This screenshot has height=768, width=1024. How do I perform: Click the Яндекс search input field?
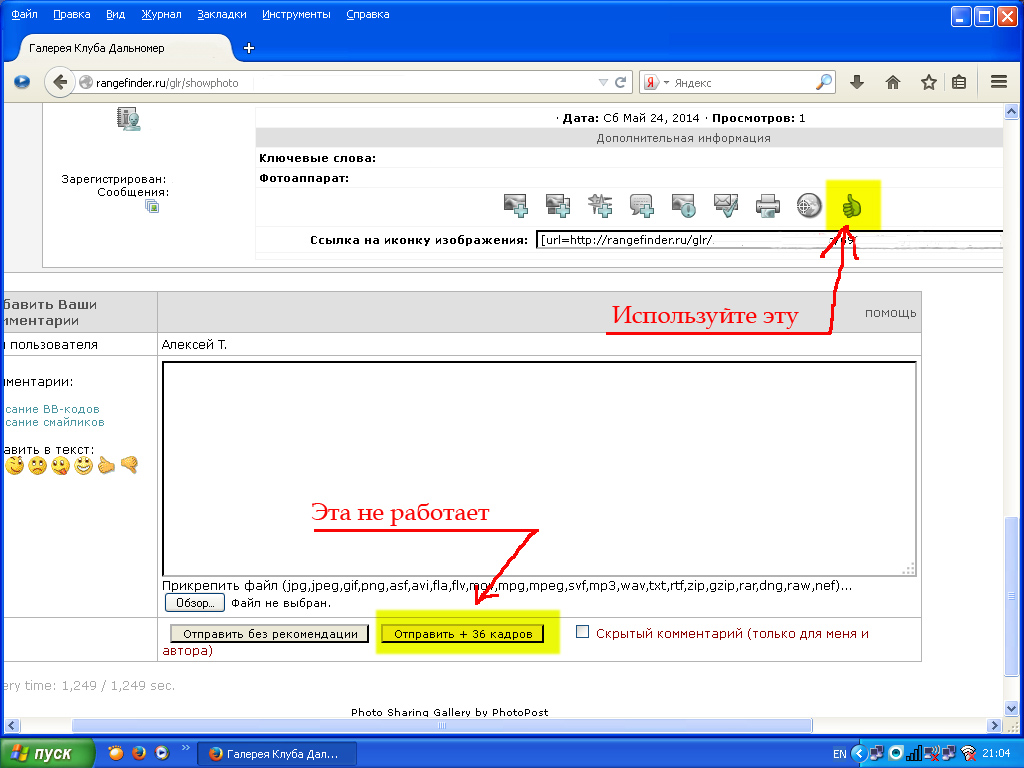pyautogui.click(x=743, y=82)
